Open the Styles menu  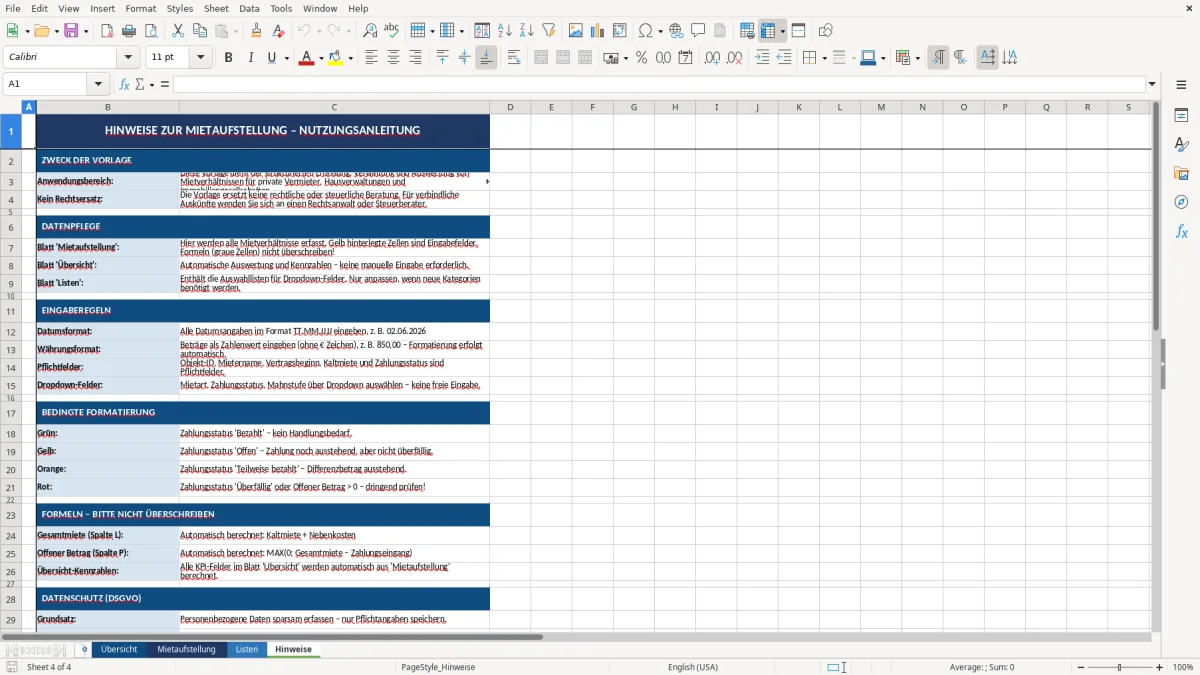point(180,8)
